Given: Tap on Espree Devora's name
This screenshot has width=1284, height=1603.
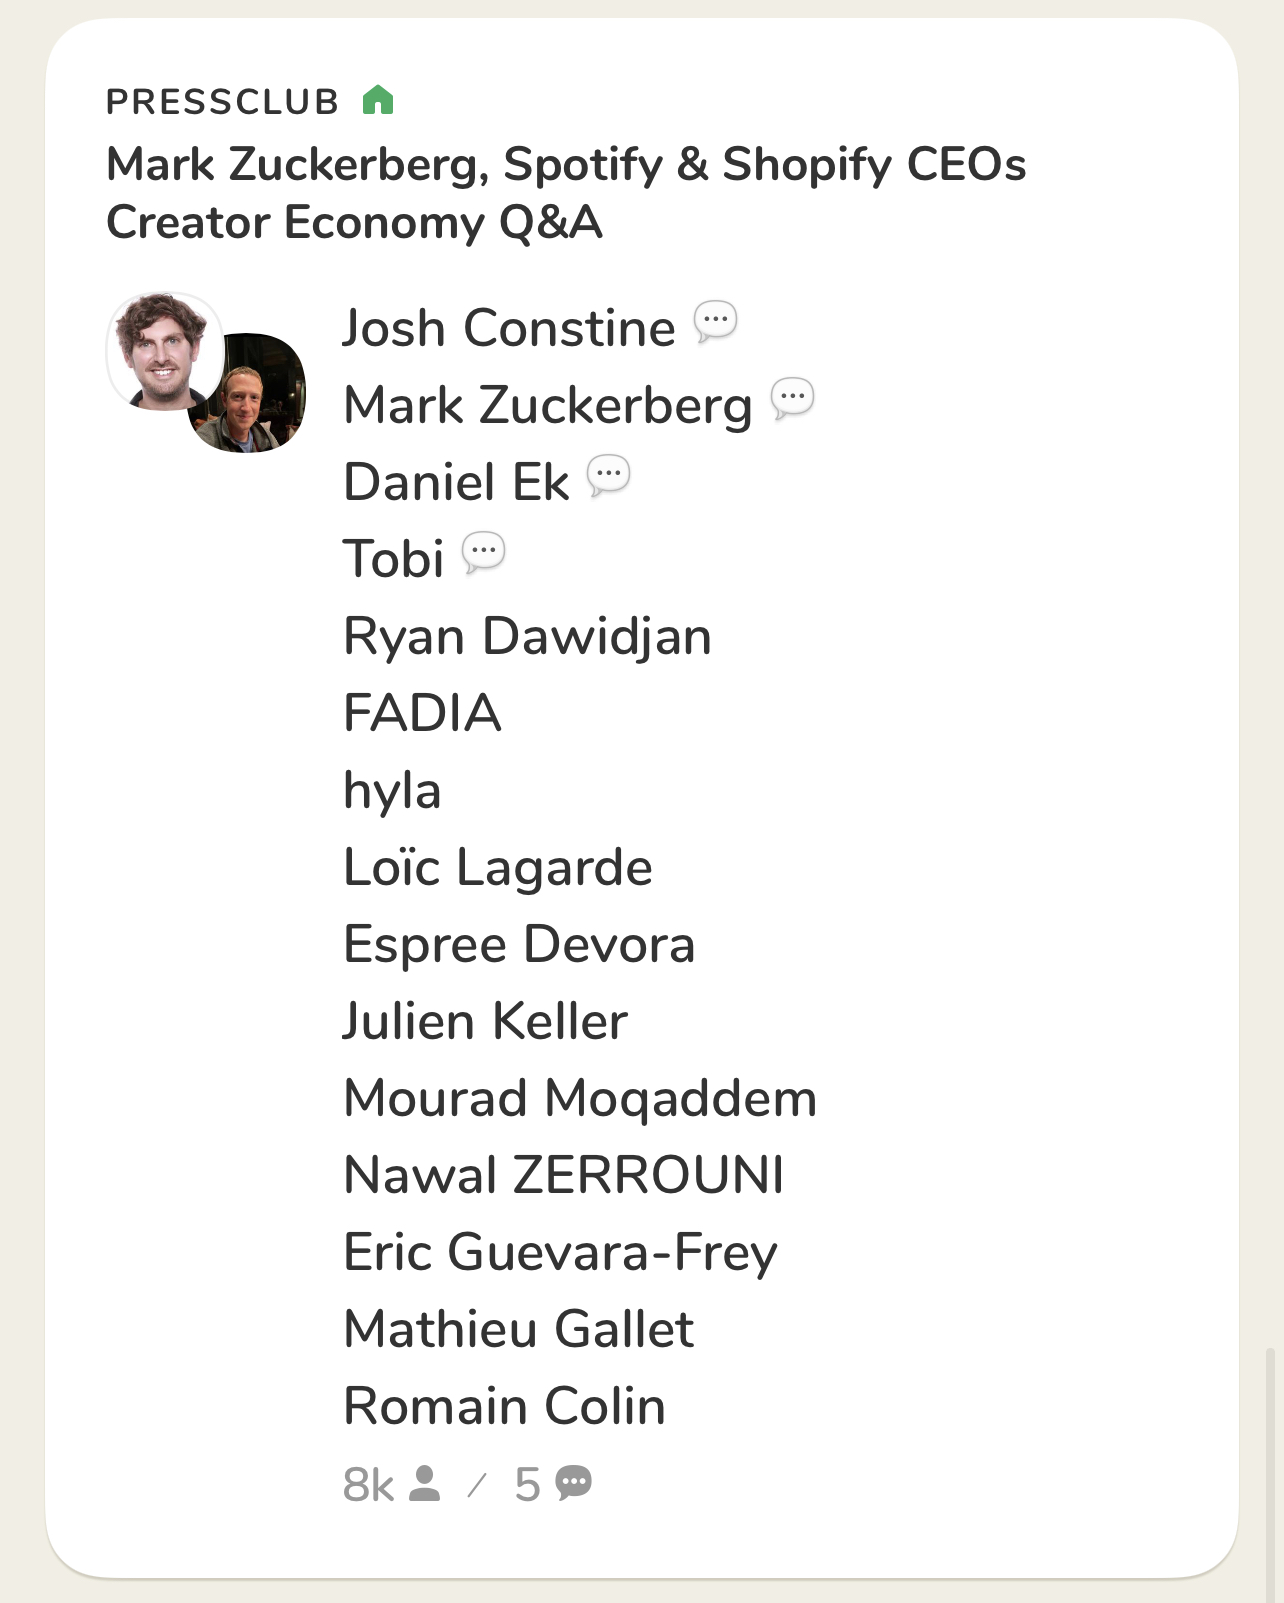Looking at the screenshot, I should (x=518, y=945).
